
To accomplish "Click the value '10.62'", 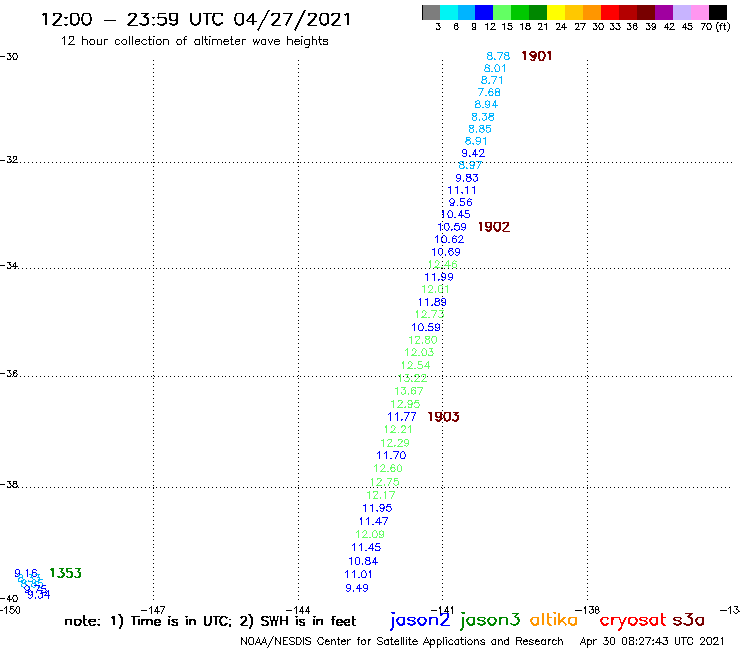I will coord(449,239).
